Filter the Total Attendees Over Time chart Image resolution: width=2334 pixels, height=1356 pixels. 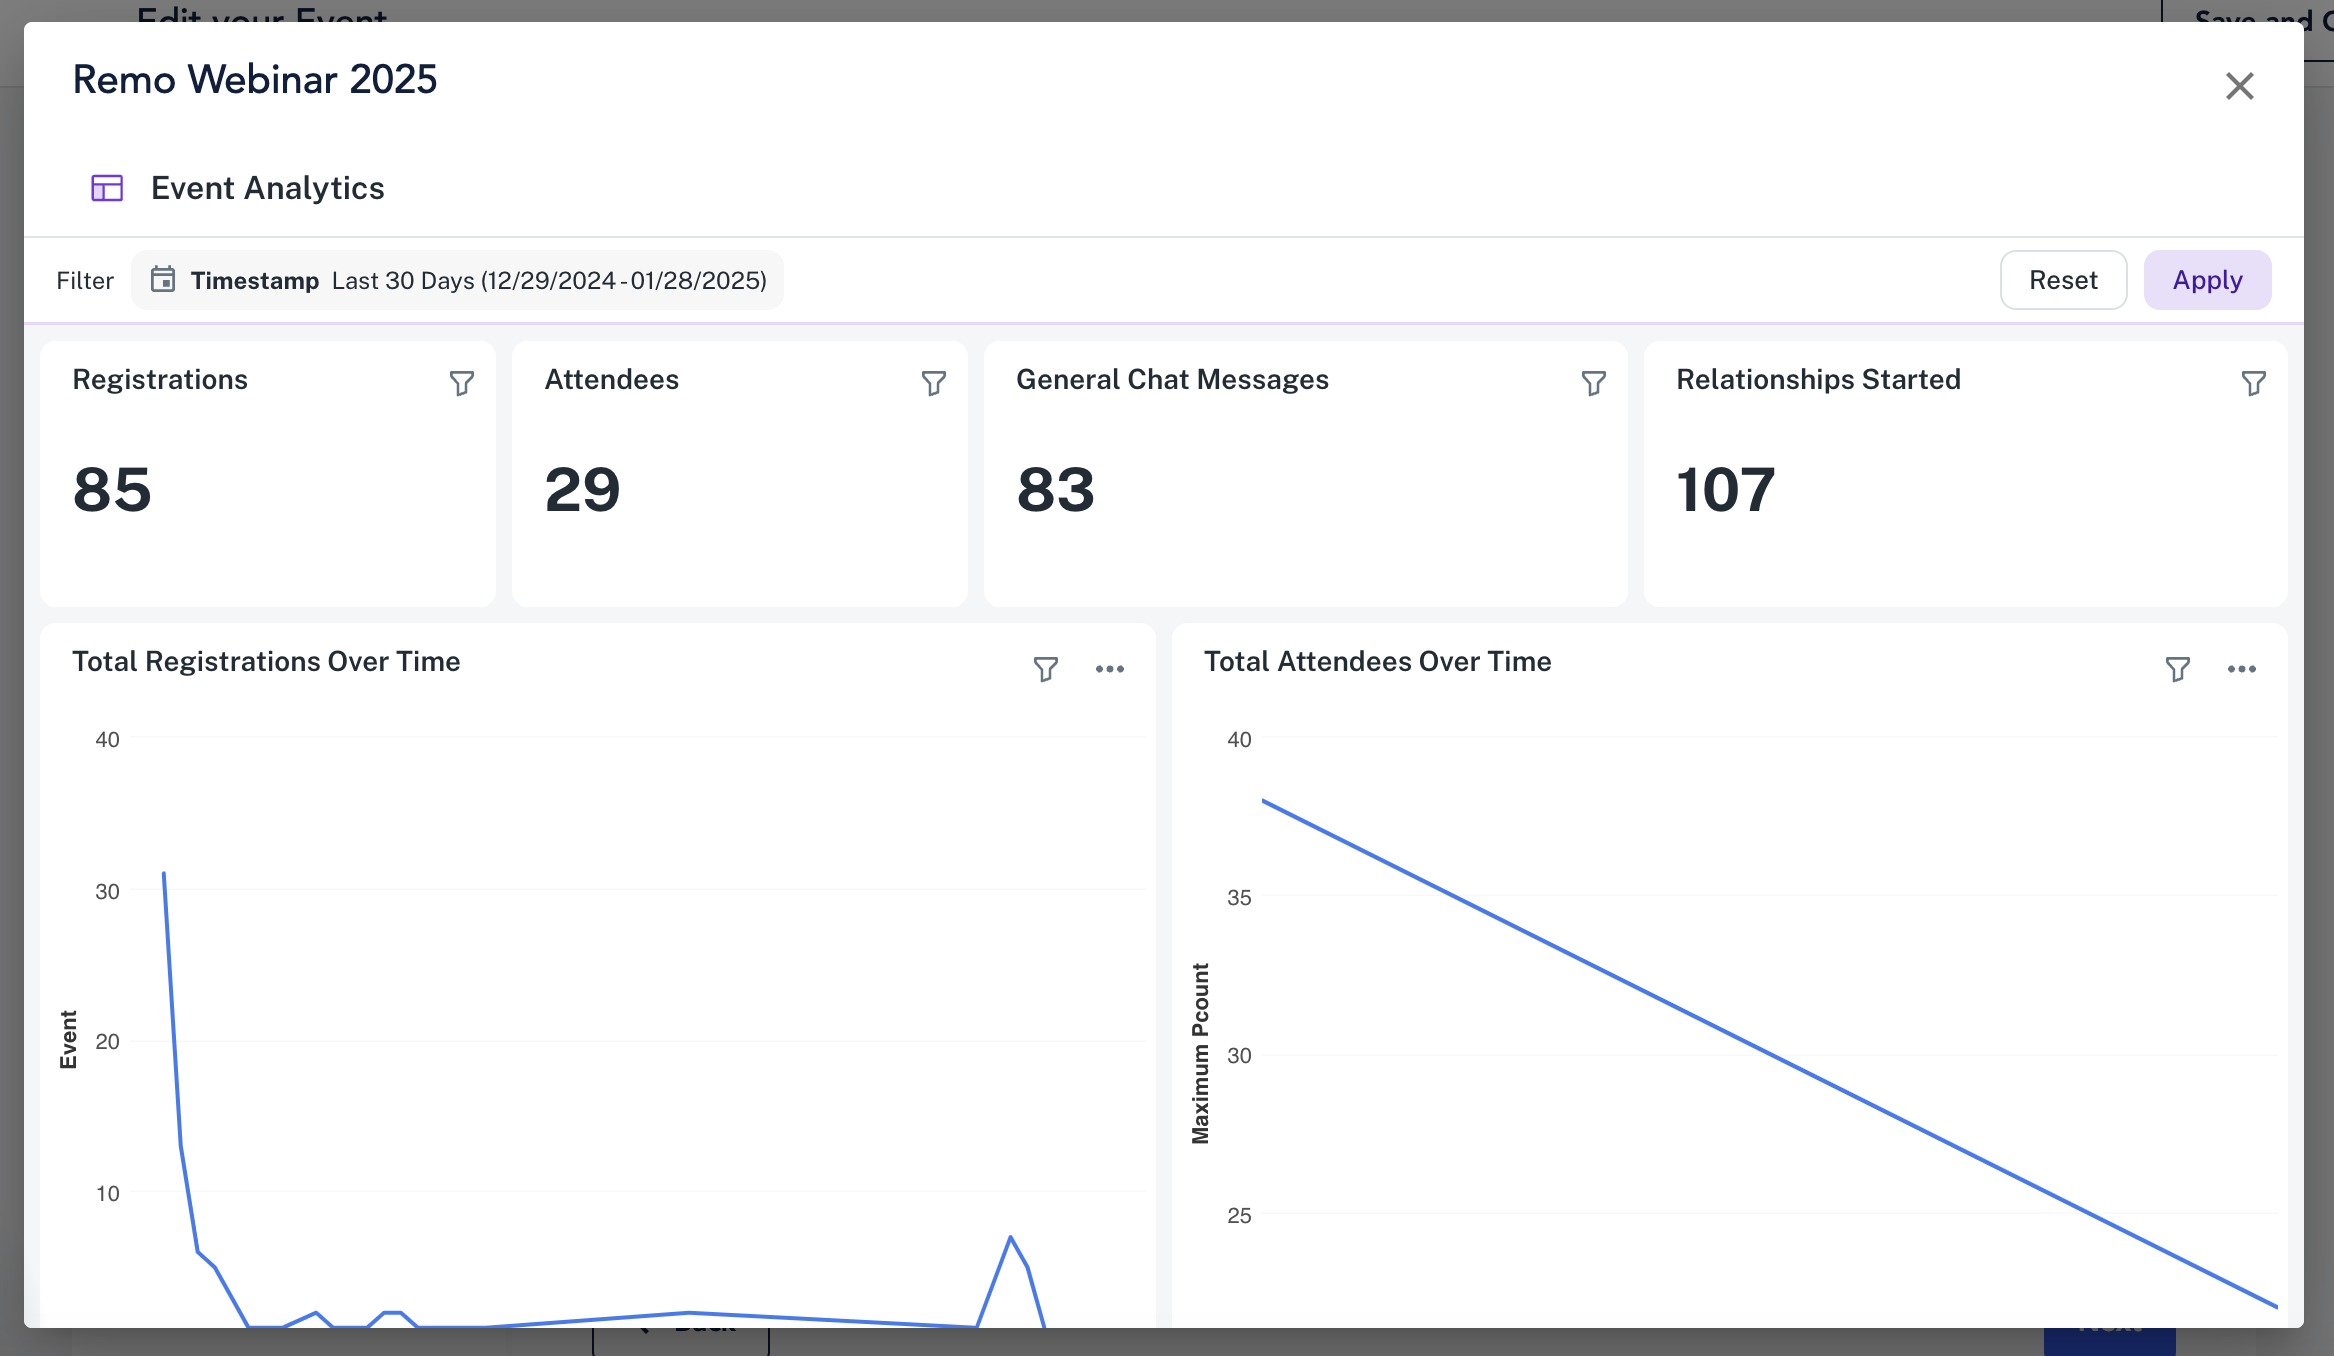(2177, 669)
